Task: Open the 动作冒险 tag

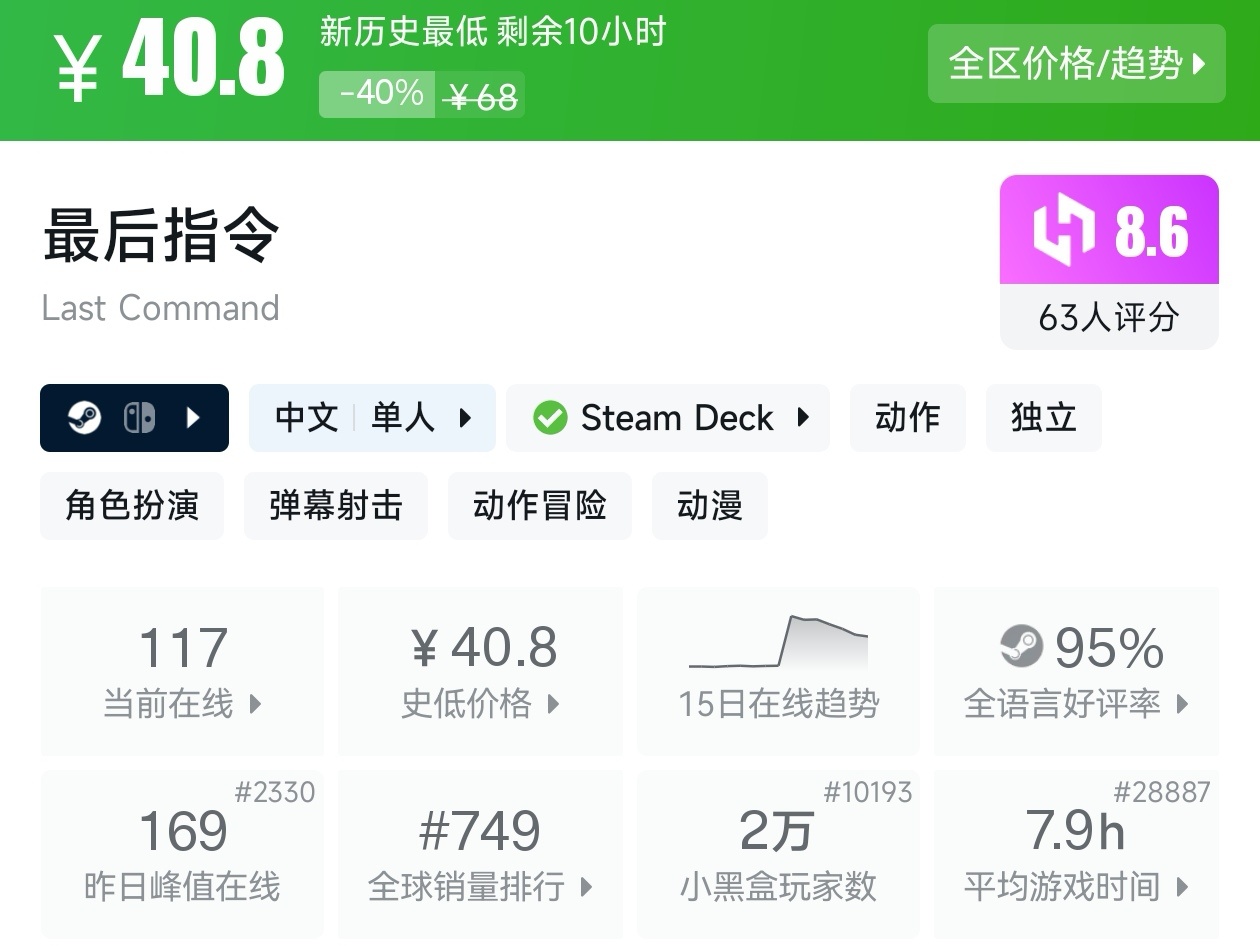Action: 540,506
